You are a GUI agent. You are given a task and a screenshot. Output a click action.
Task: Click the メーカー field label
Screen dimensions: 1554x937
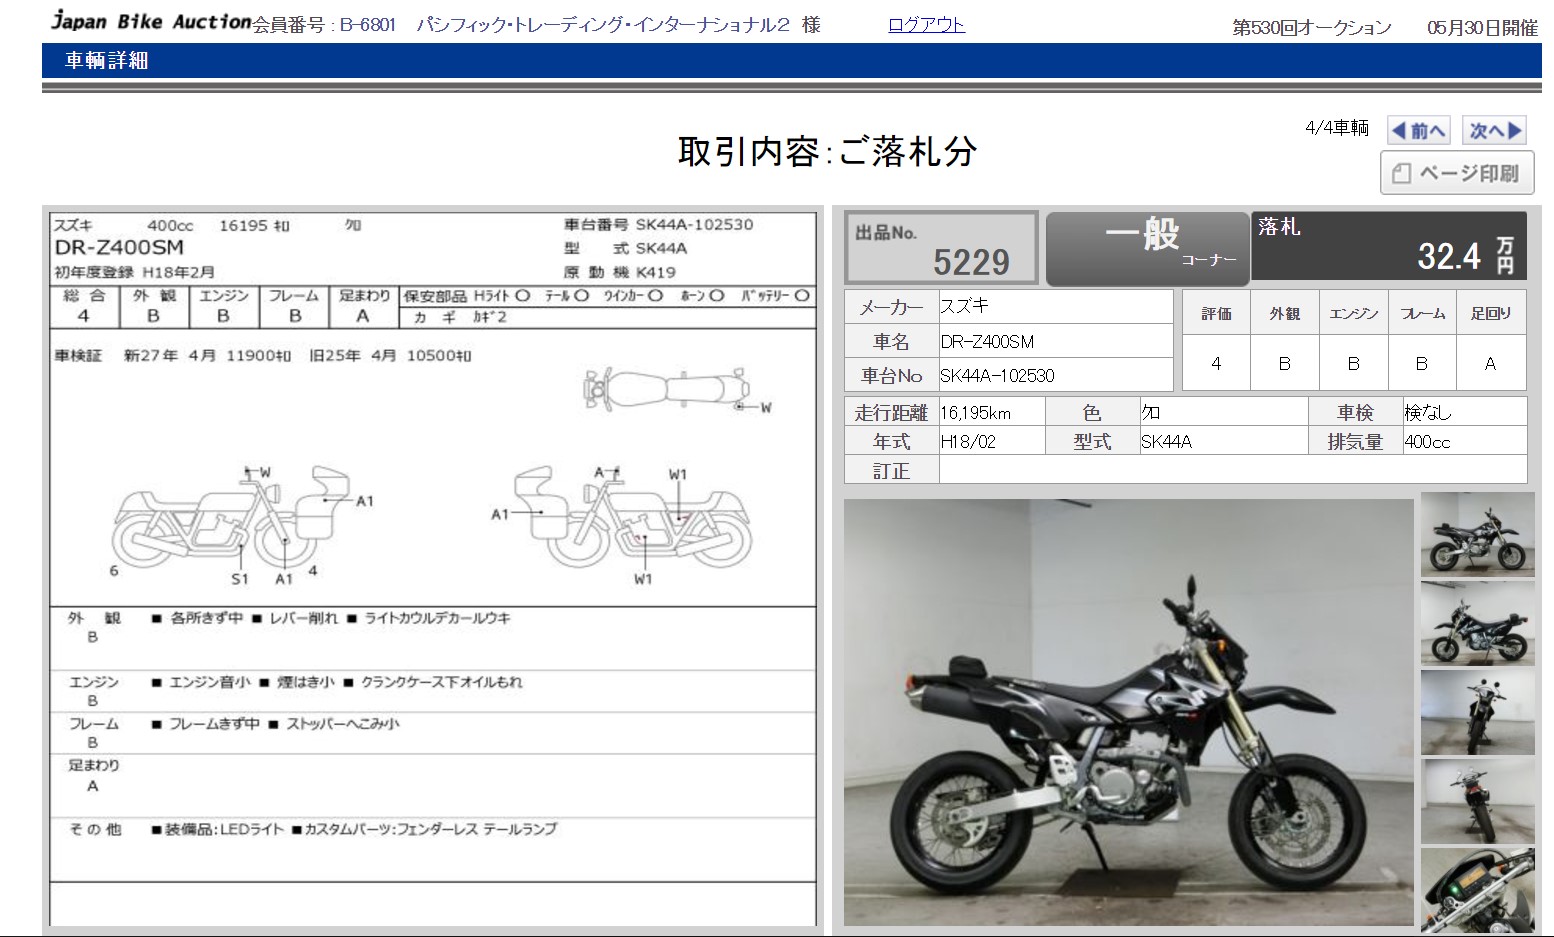click(891, 307)
